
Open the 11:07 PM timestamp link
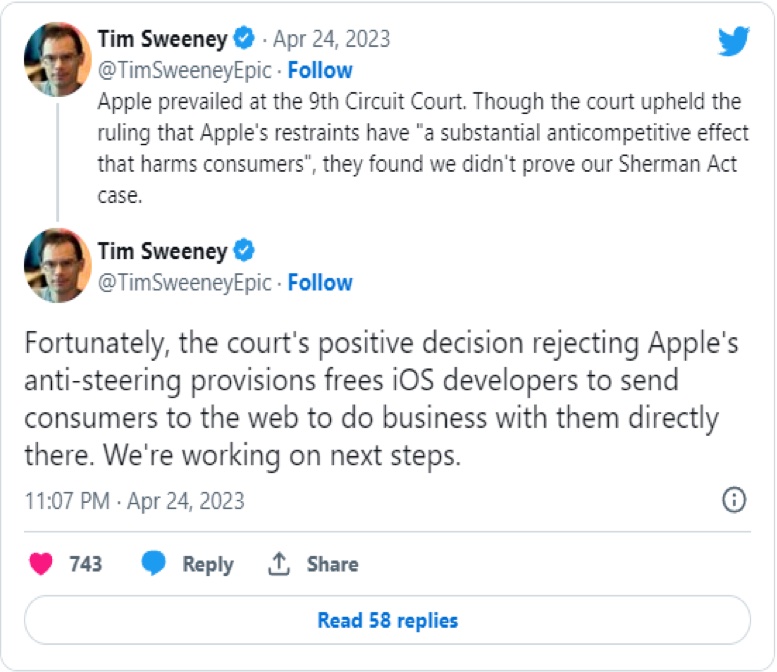click(134, 501)
